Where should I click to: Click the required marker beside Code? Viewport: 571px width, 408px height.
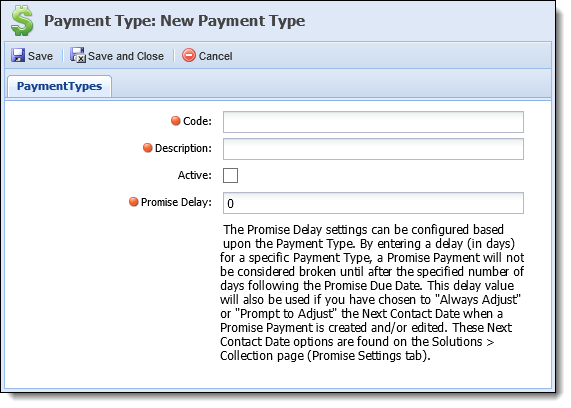click(176, 121)
